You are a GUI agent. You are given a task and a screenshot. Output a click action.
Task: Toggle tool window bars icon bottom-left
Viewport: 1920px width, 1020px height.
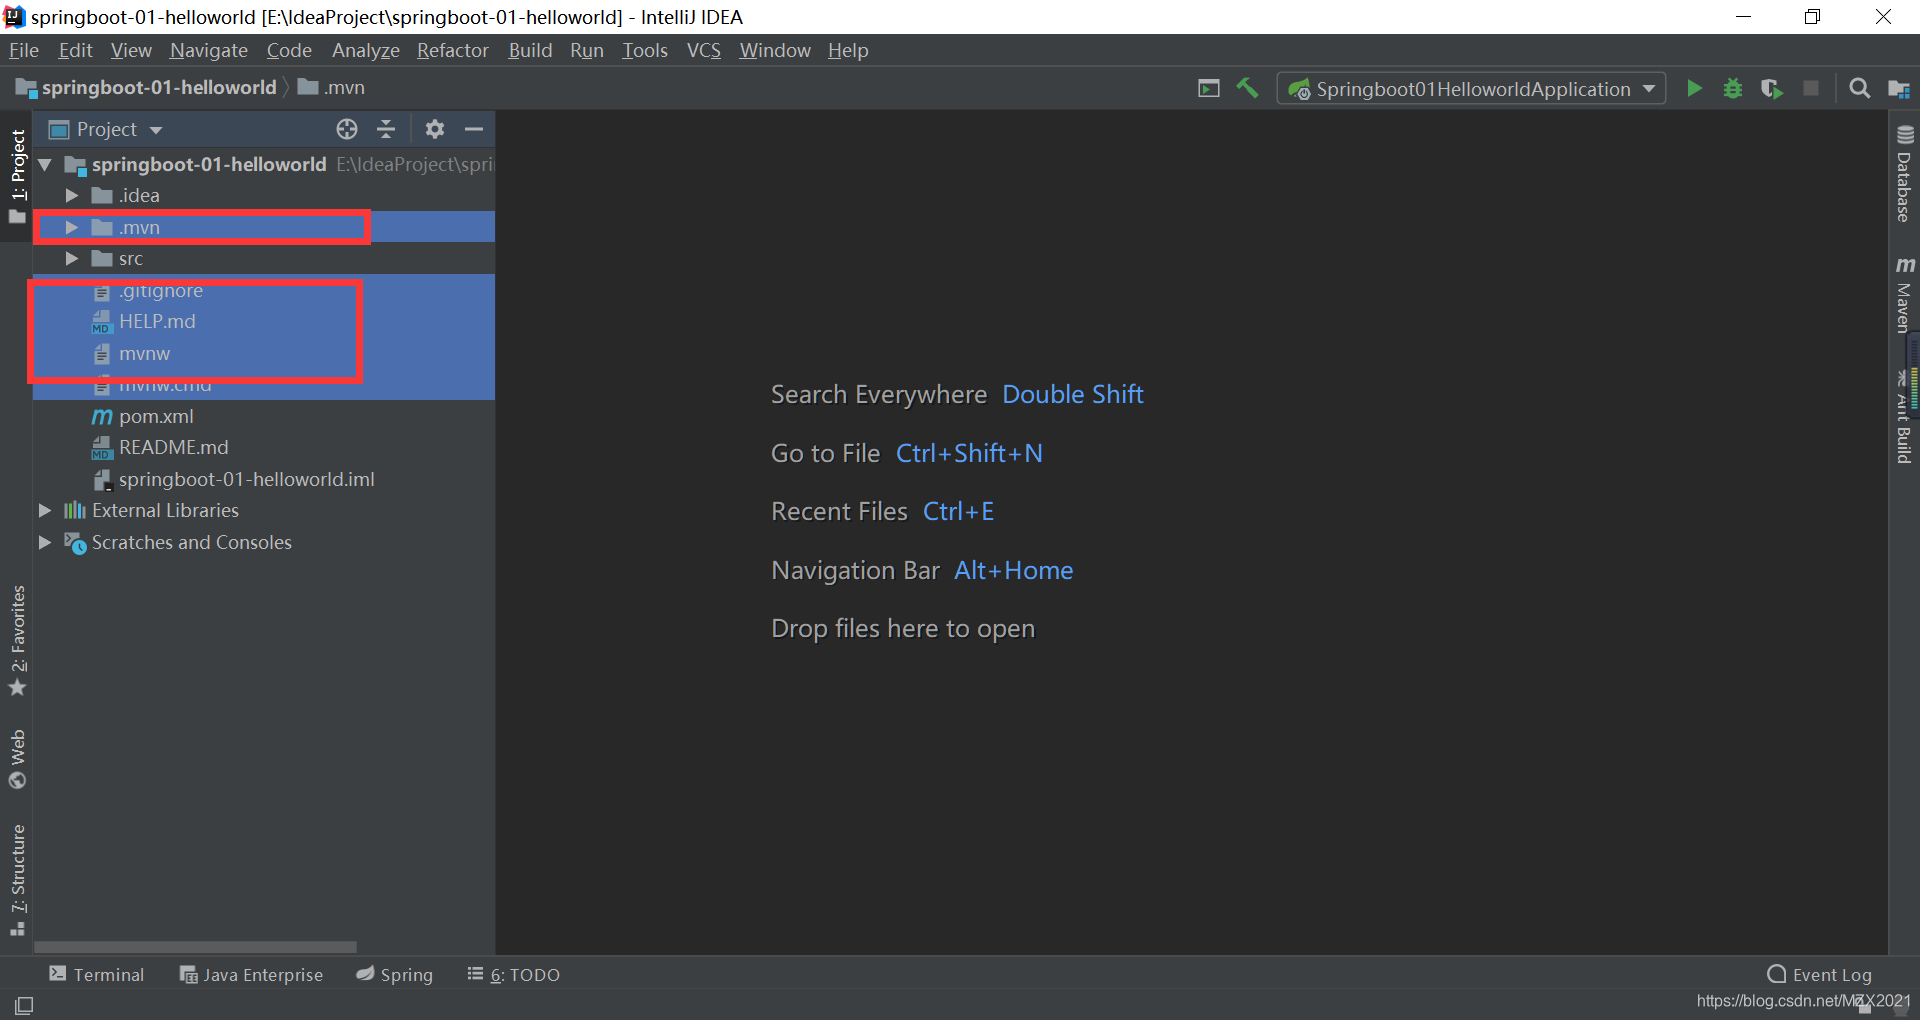click(24, 1005)
